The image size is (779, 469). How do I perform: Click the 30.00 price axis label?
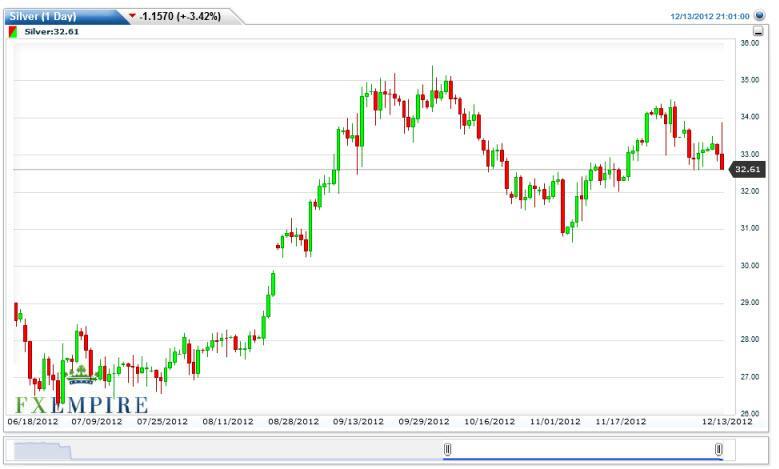tap(750, 266)
